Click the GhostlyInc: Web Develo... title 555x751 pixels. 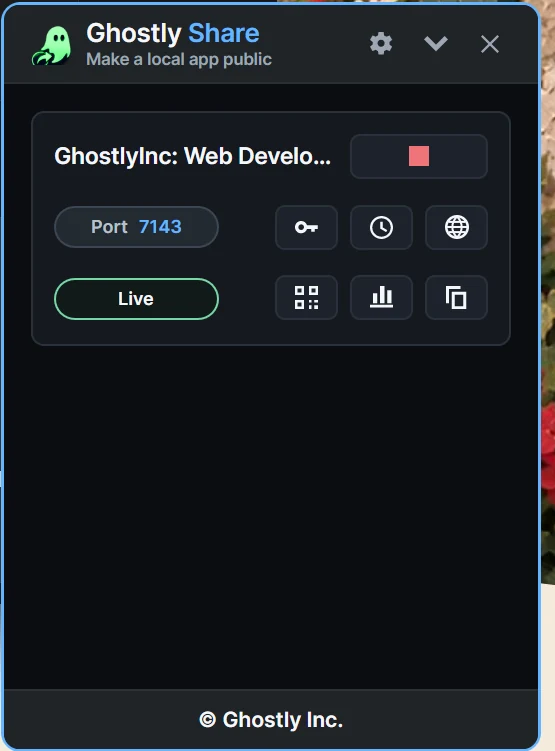(193, 156)
